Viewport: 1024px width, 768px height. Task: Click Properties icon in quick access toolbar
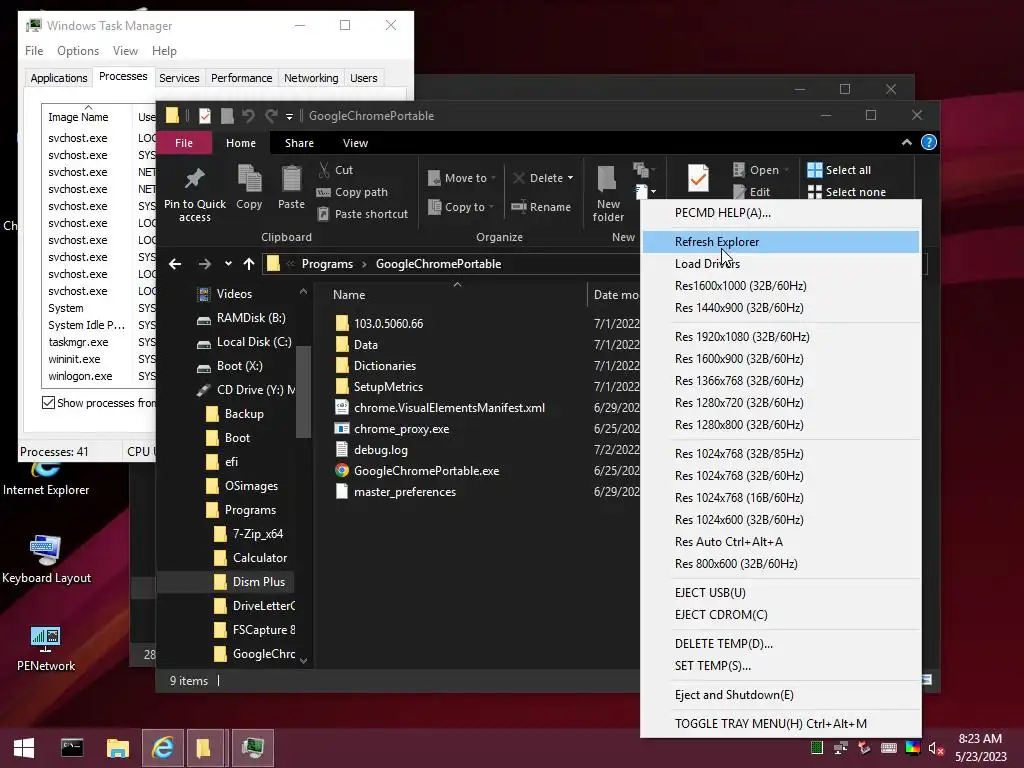(x=204, y=116)
